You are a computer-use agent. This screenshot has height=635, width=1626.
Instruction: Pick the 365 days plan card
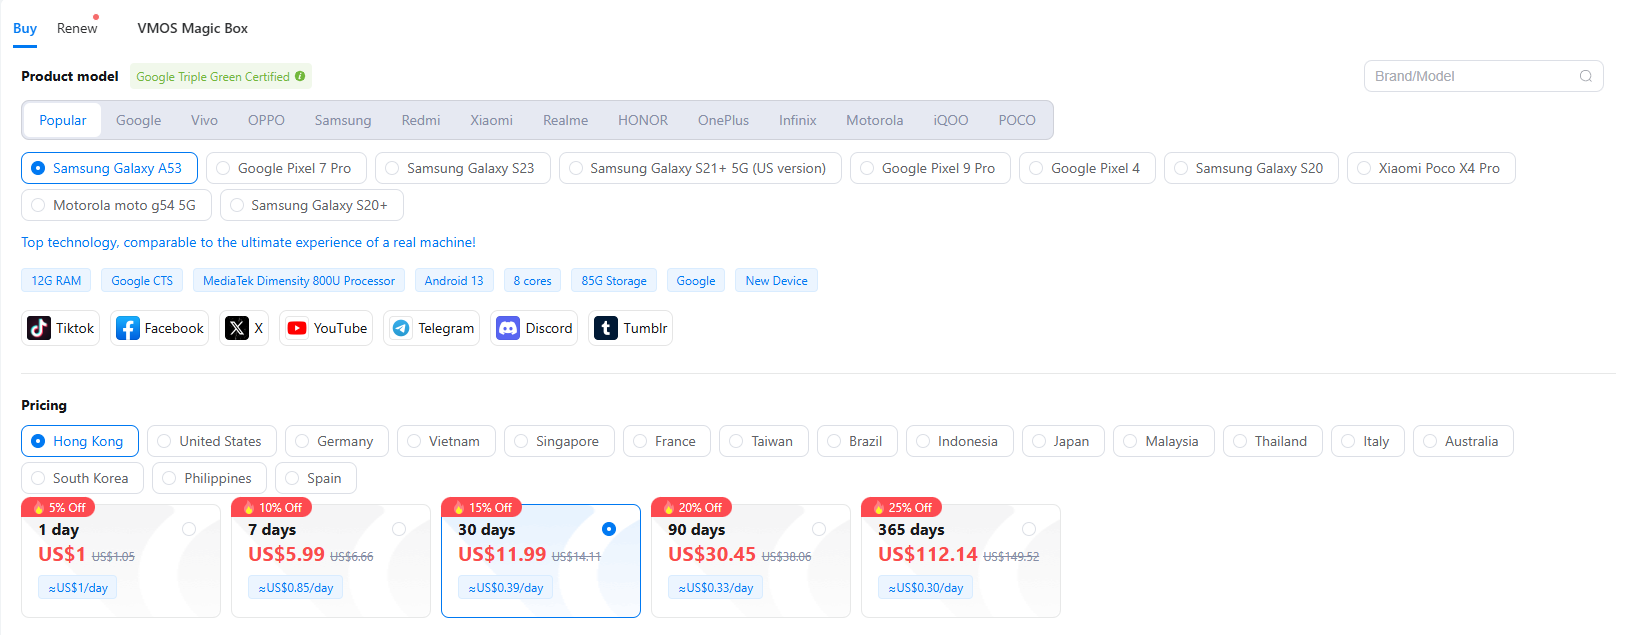(x=961, y=560)
